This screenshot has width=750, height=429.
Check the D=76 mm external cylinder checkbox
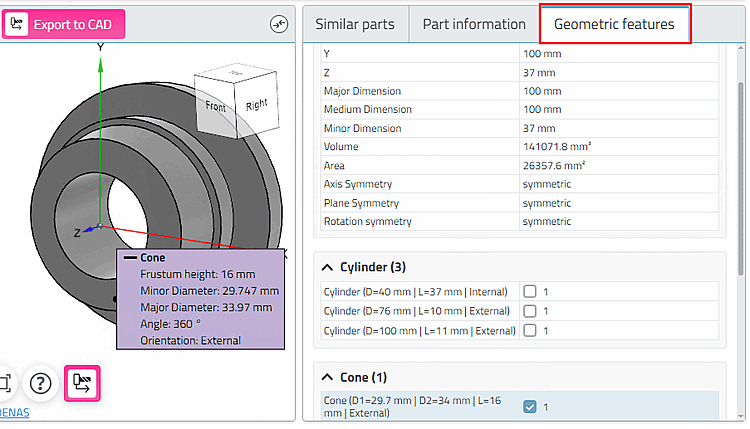(x=530, y=311)
